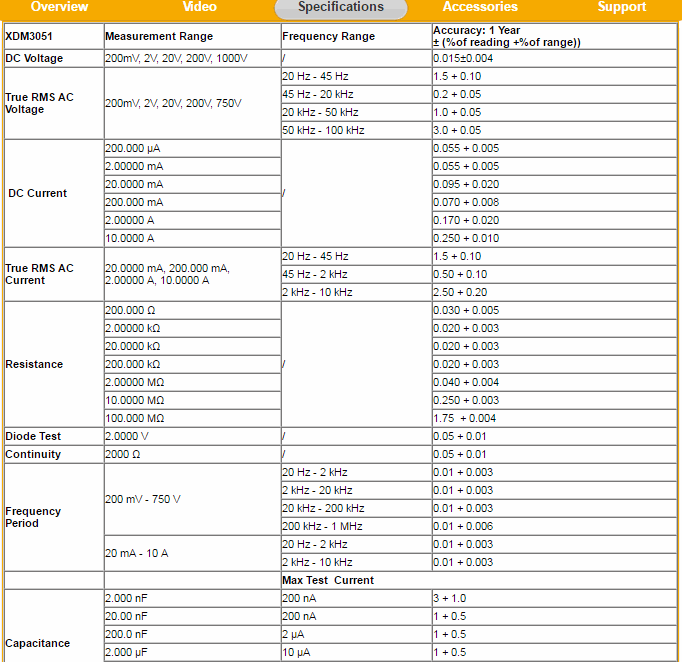The image size is (682, 662).
Task: Click the Resistance row label
Action: 34,364
